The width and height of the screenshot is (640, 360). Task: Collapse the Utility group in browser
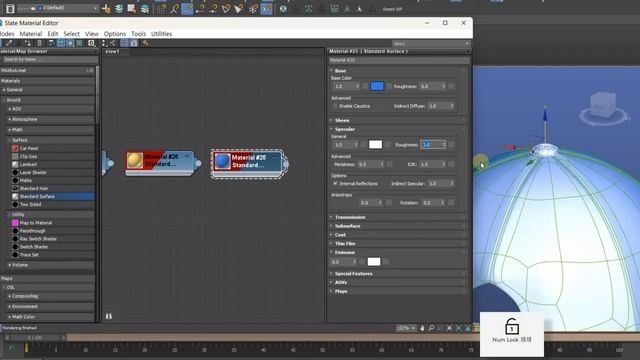(51, 215)
